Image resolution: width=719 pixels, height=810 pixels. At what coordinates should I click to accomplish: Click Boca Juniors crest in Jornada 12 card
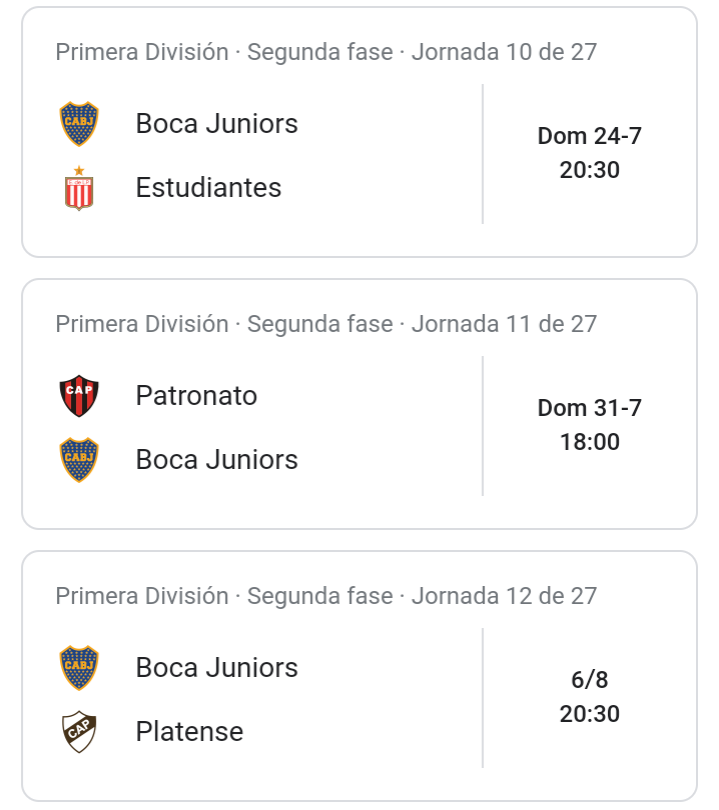pos(79,668)
